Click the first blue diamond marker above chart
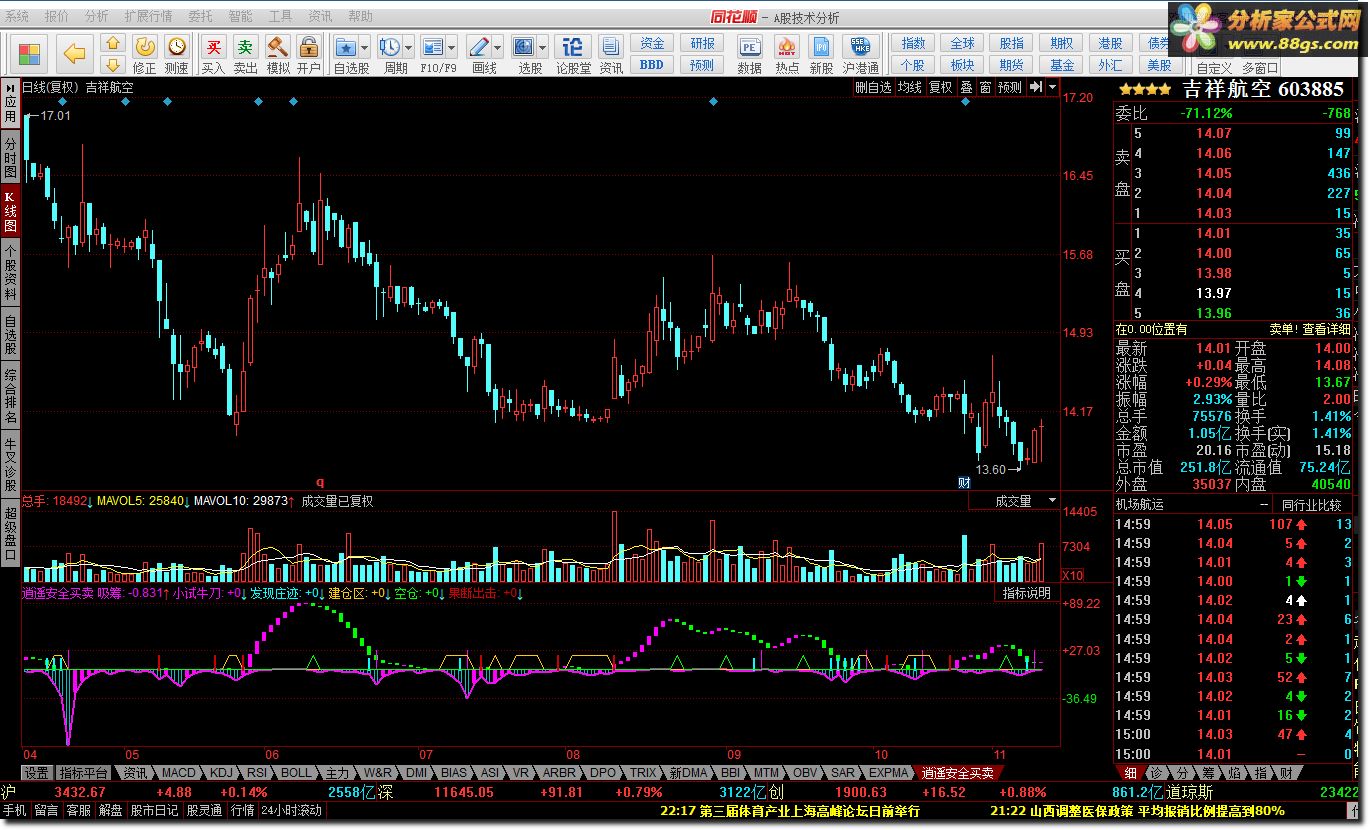The image size is (1370, 830). [63, 102]
